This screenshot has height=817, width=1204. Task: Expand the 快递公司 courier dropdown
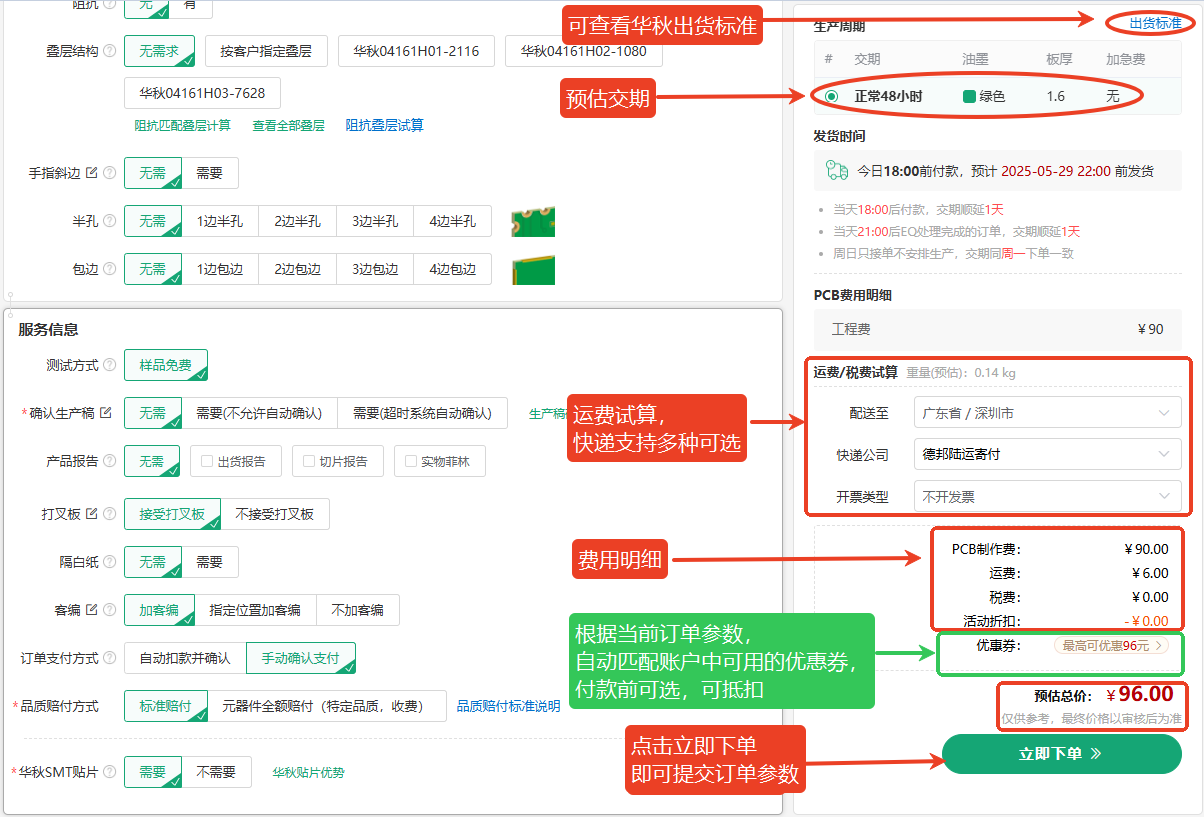click(1047, 454)
